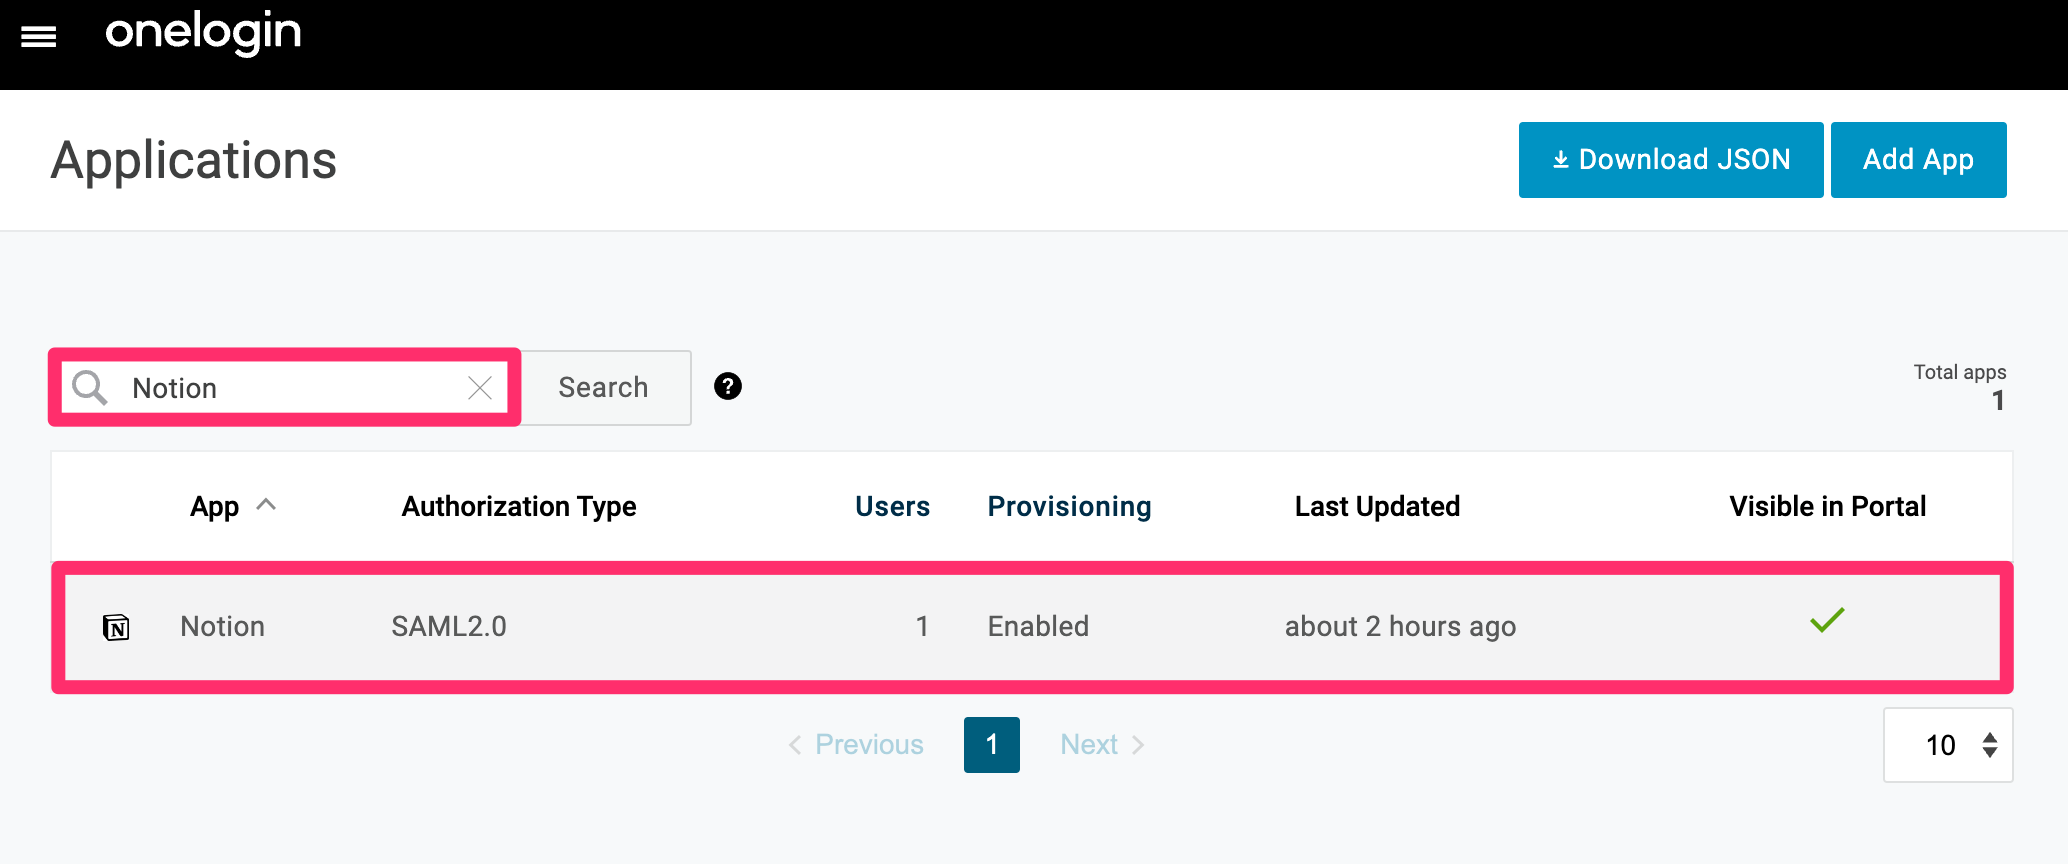The image size is (2068, 864).
Task: Click 'about 2 hours ago' cell
Action: click(1400, 626)
